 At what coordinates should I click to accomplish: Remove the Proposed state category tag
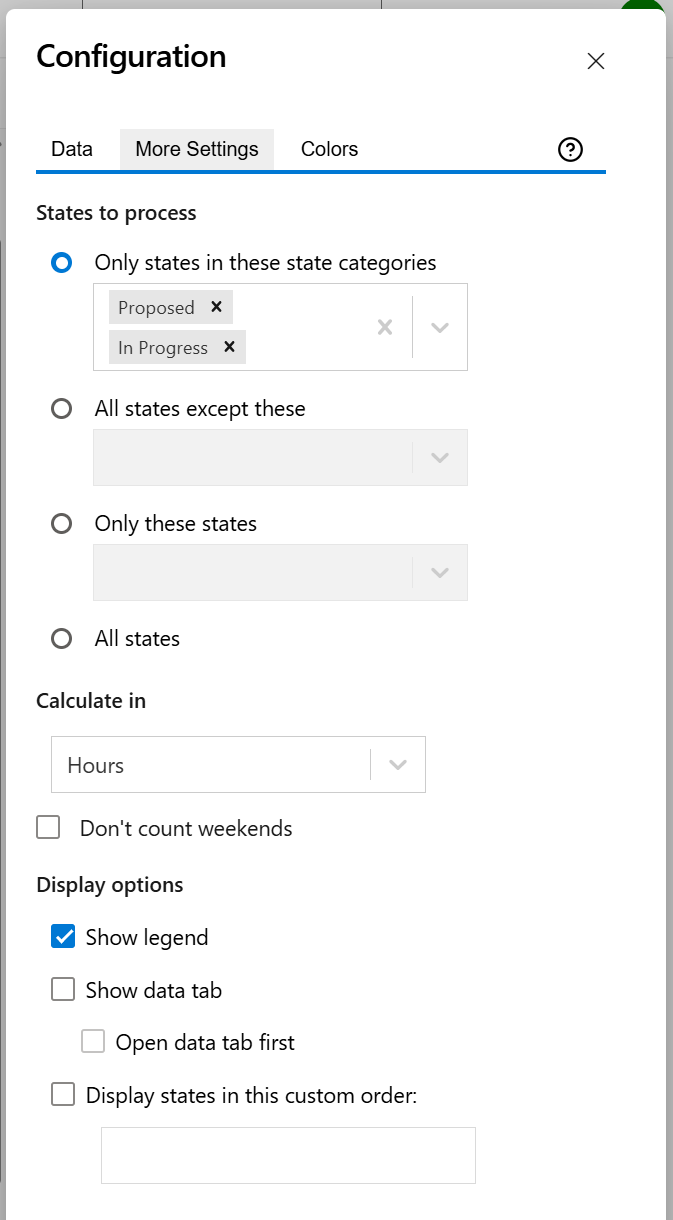(217, 307)
